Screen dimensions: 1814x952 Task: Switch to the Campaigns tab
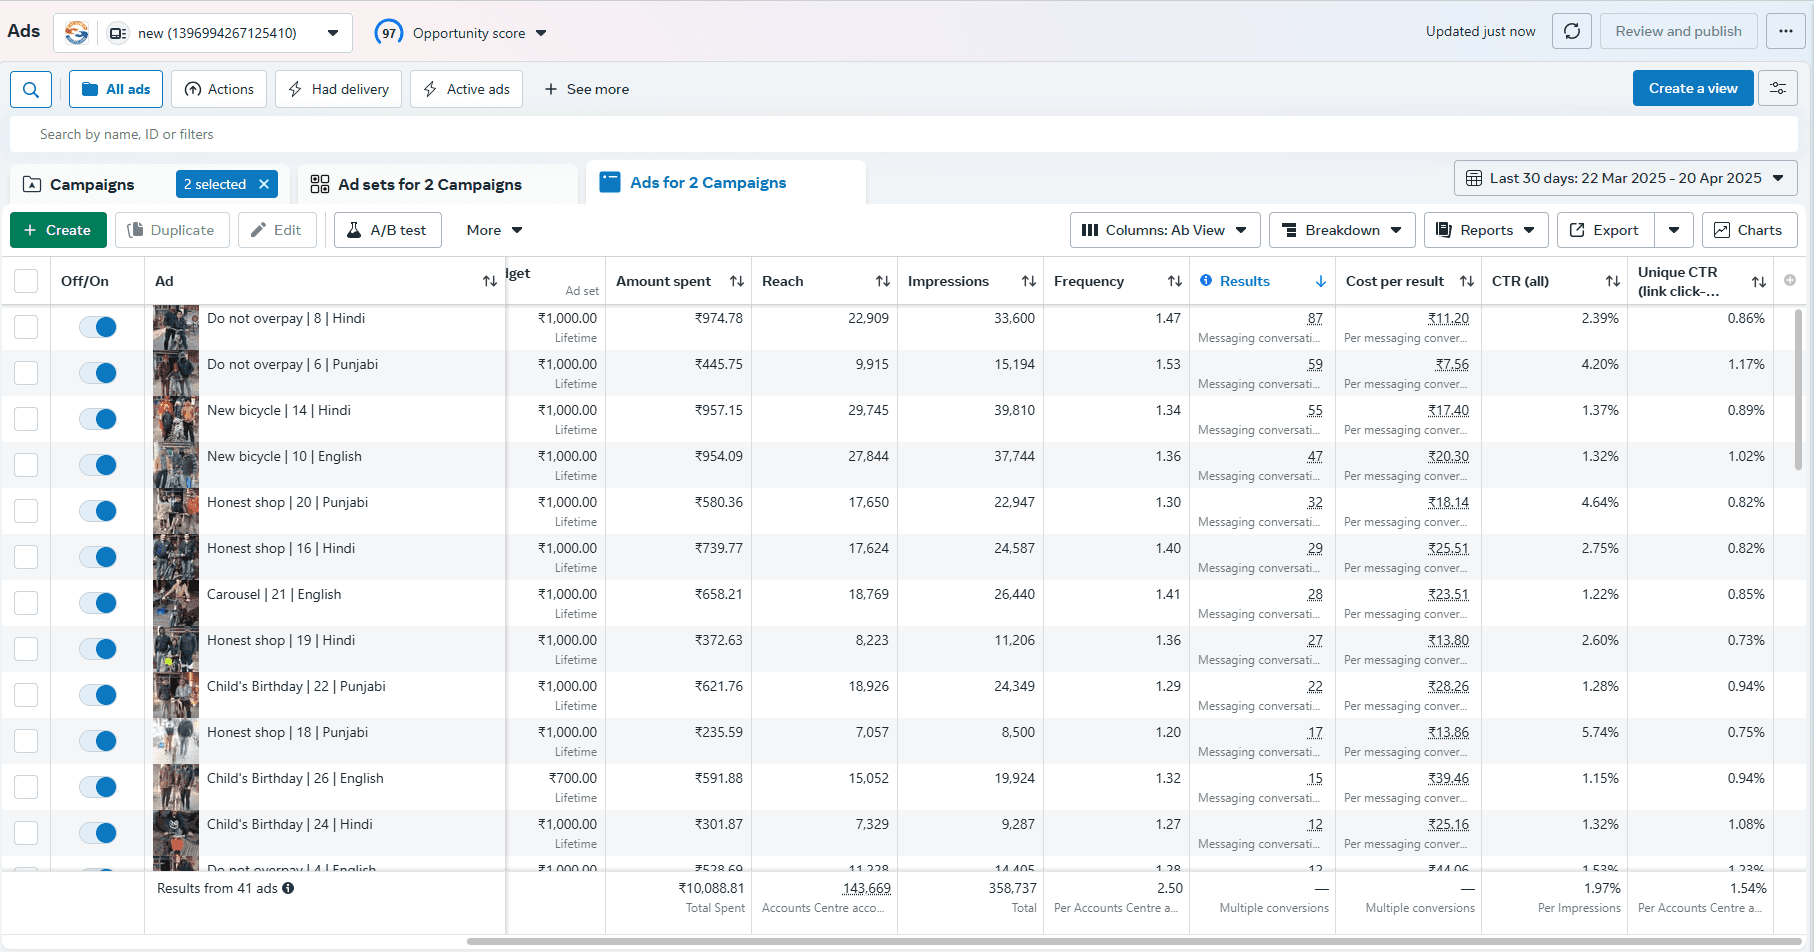(x=91, y=184)
